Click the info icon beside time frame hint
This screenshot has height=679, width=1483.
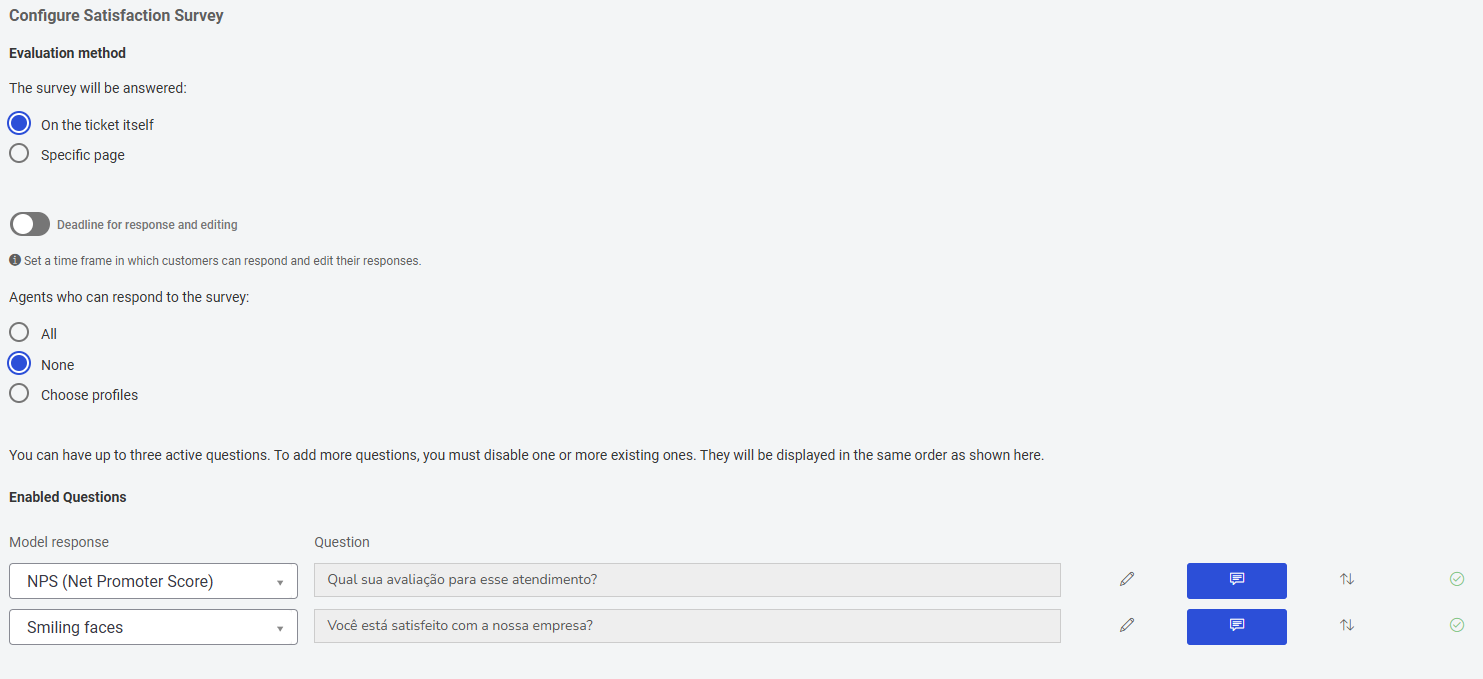[x=15, y=260]
